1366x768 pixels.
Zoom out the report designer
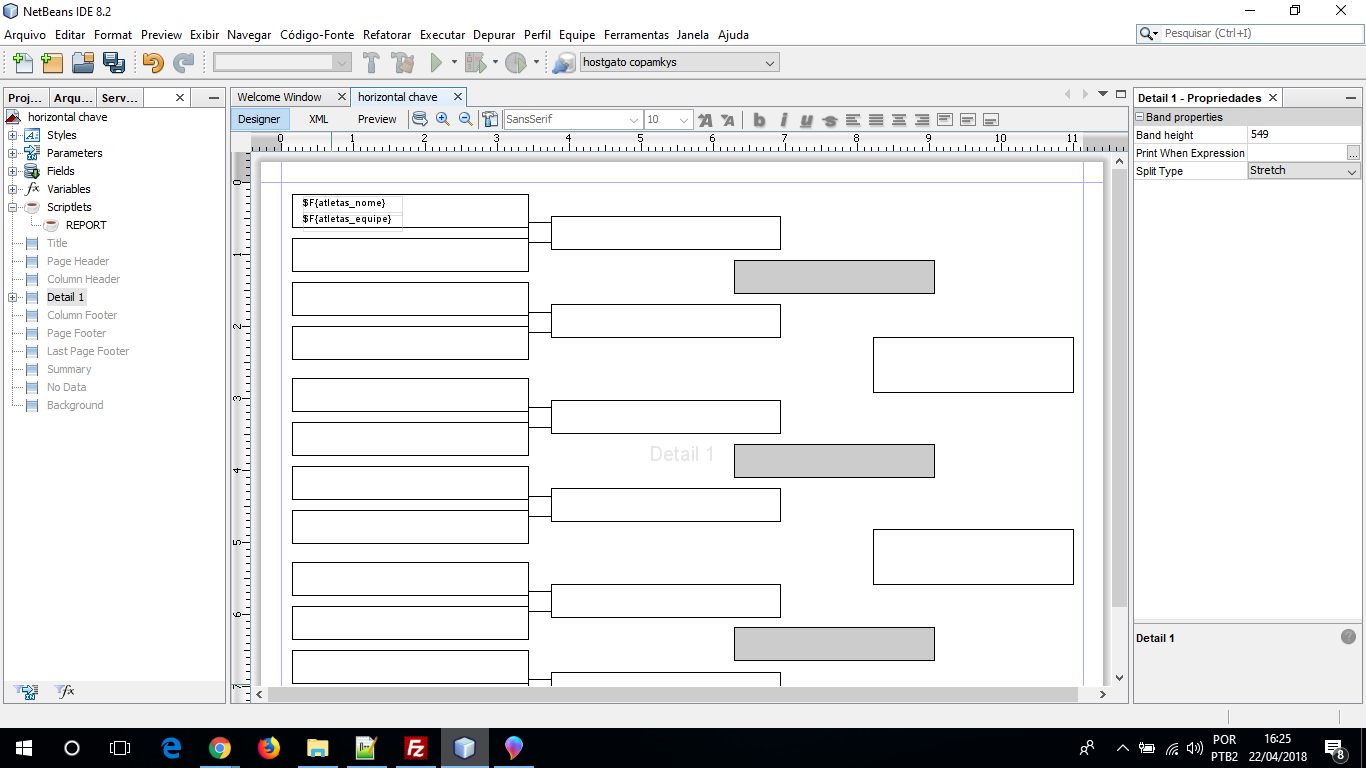(466, 119)
